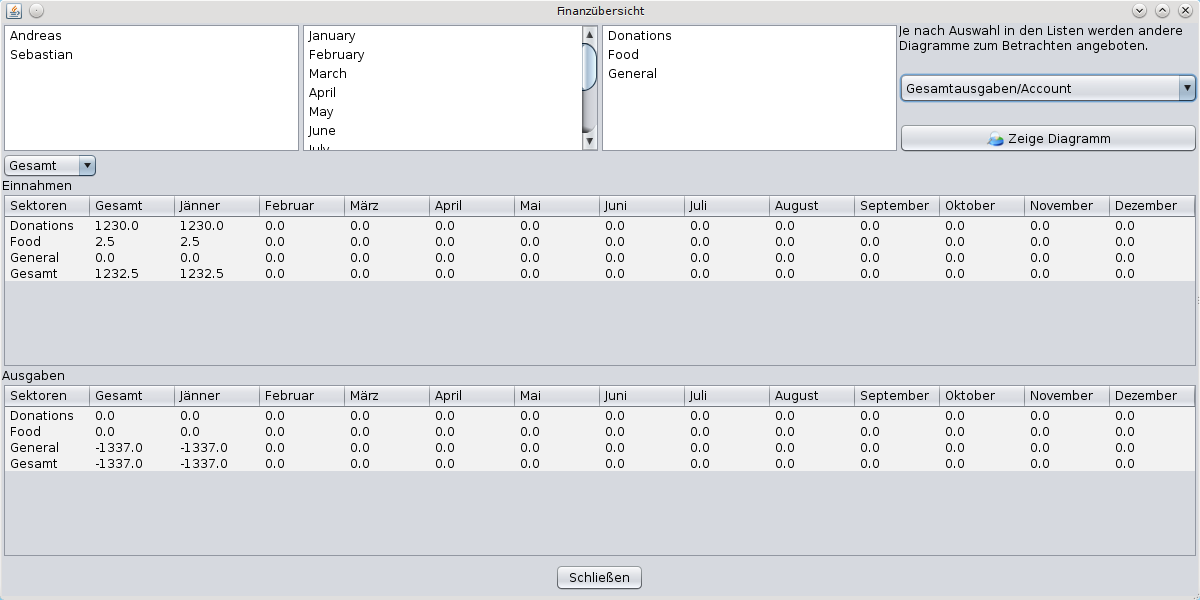
Task: Click the month list scrollbar thumb
Action: pyautogui.click(x=590, y=66)
